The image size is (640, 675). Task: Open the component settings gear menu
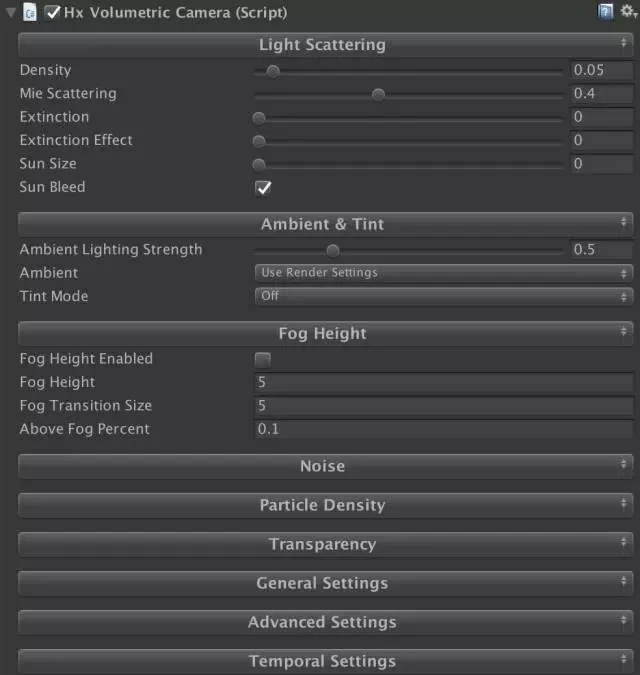pos(626,12)
